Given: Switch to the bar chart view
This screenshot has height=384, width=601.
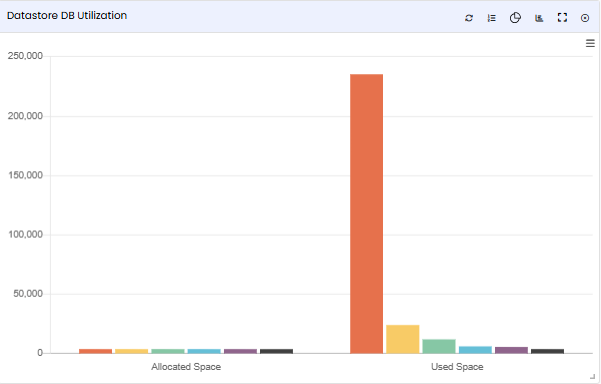Looking at the screenshot, I should click(x=539, y=18).
